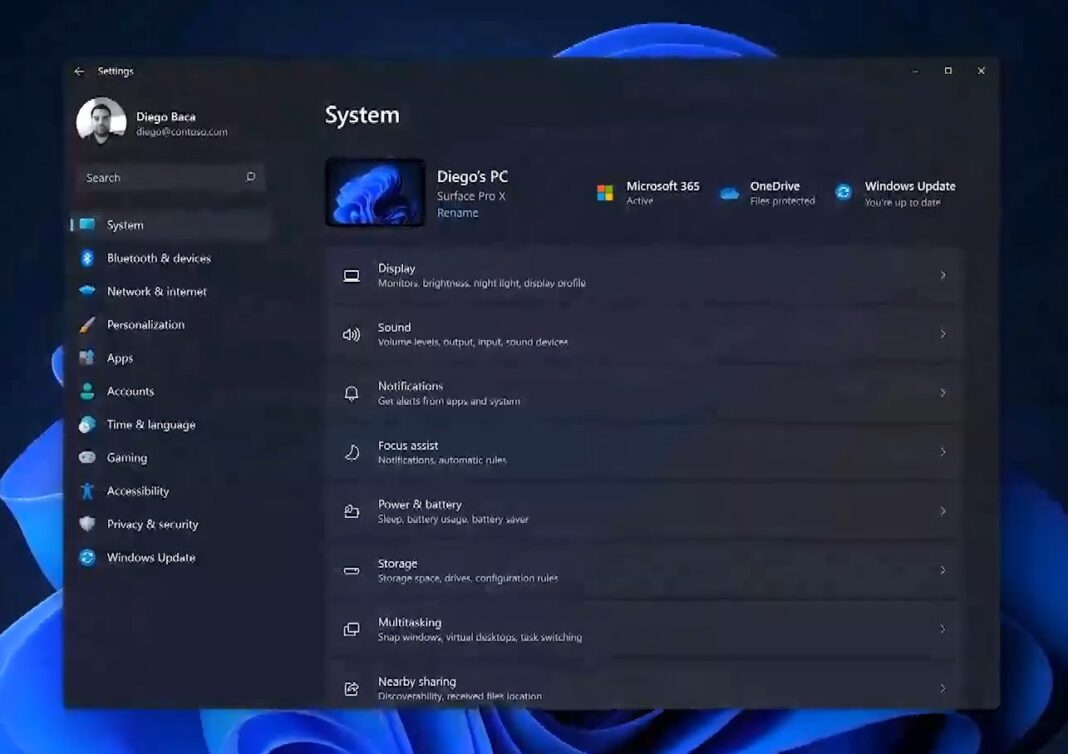Switch to Privacy & security settings

(x=151, y=524)
